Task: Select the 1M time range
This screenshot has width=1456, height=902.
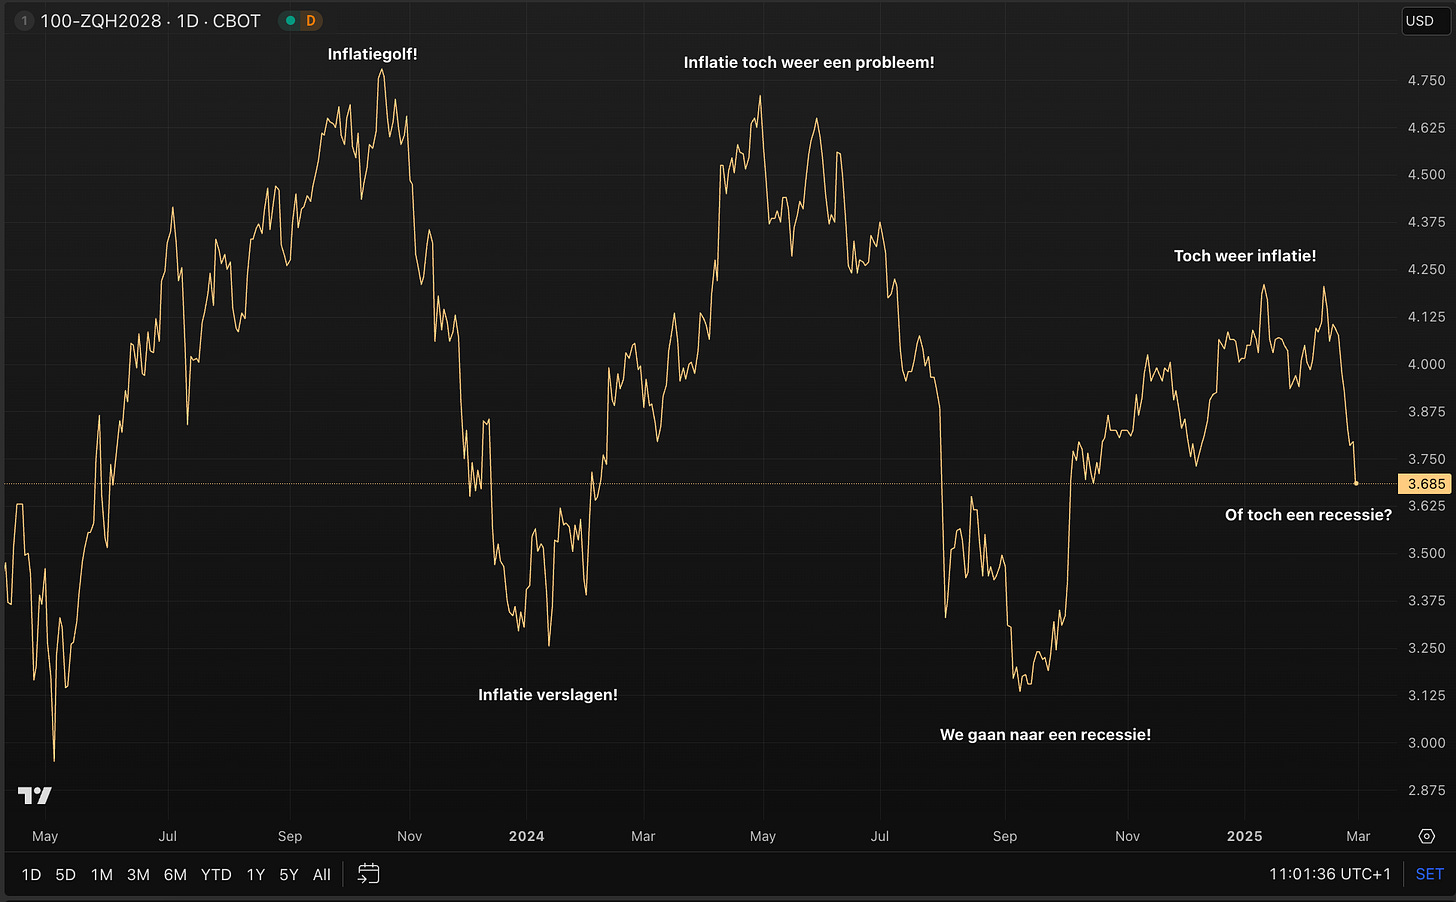Action: (102, 874)
